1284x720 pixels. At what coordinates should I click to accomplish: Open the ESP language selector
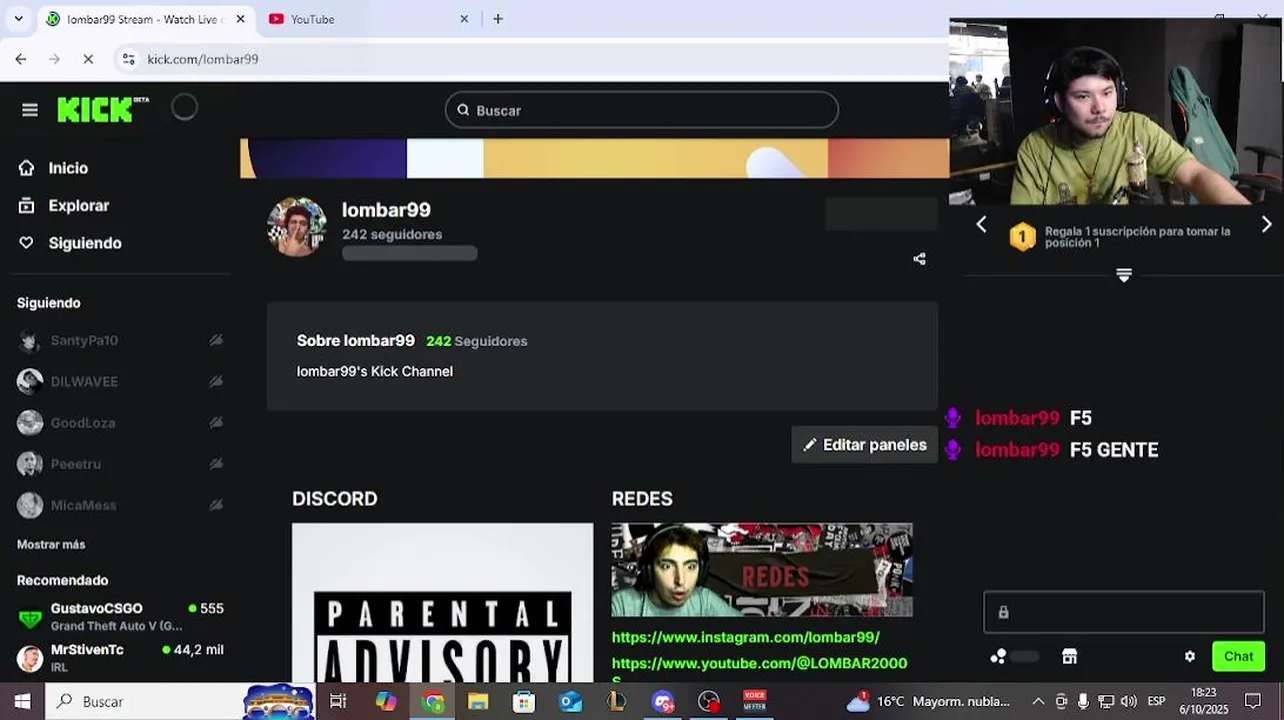[x=1156, y=701]
